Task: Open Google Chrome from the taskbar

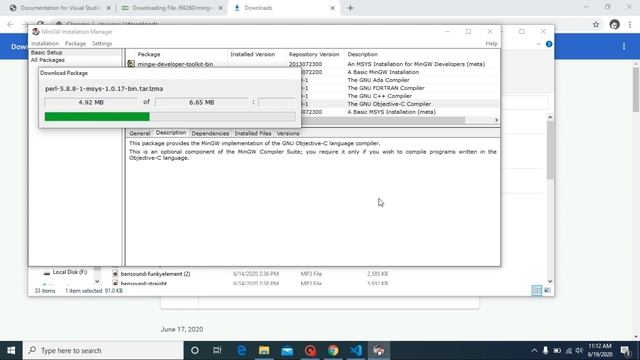Action: click(x=333, y=350)
